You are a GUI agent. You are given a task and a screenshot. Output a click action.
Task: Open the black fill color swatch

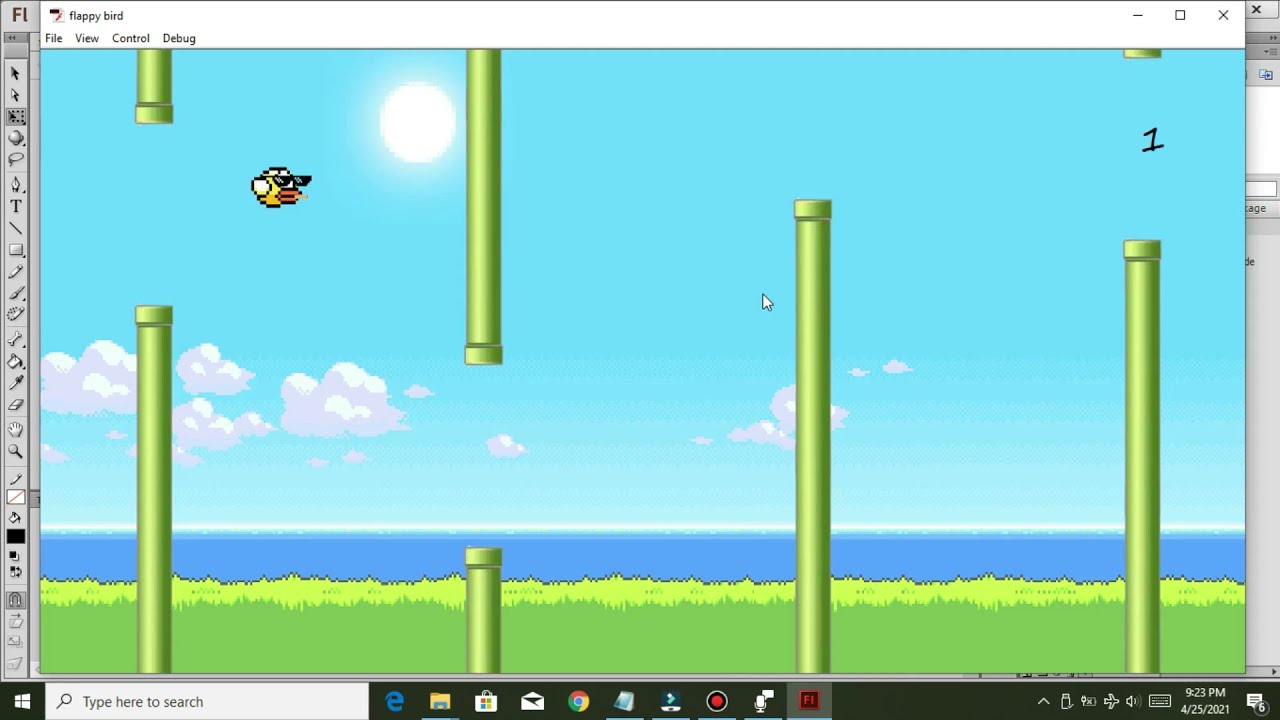pyautogui.click(x=15, y=536)
